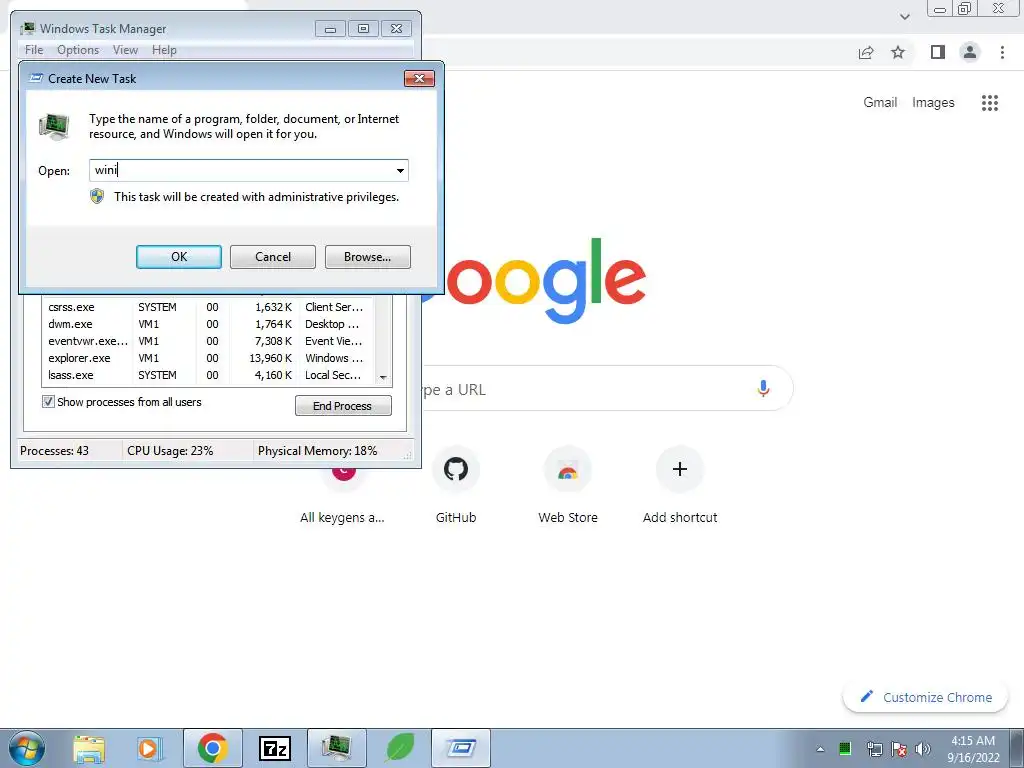This screenshot has height=768, width=1024.
Task: Cancel the Create New Task dialog
Action: [x=273, y=257]
